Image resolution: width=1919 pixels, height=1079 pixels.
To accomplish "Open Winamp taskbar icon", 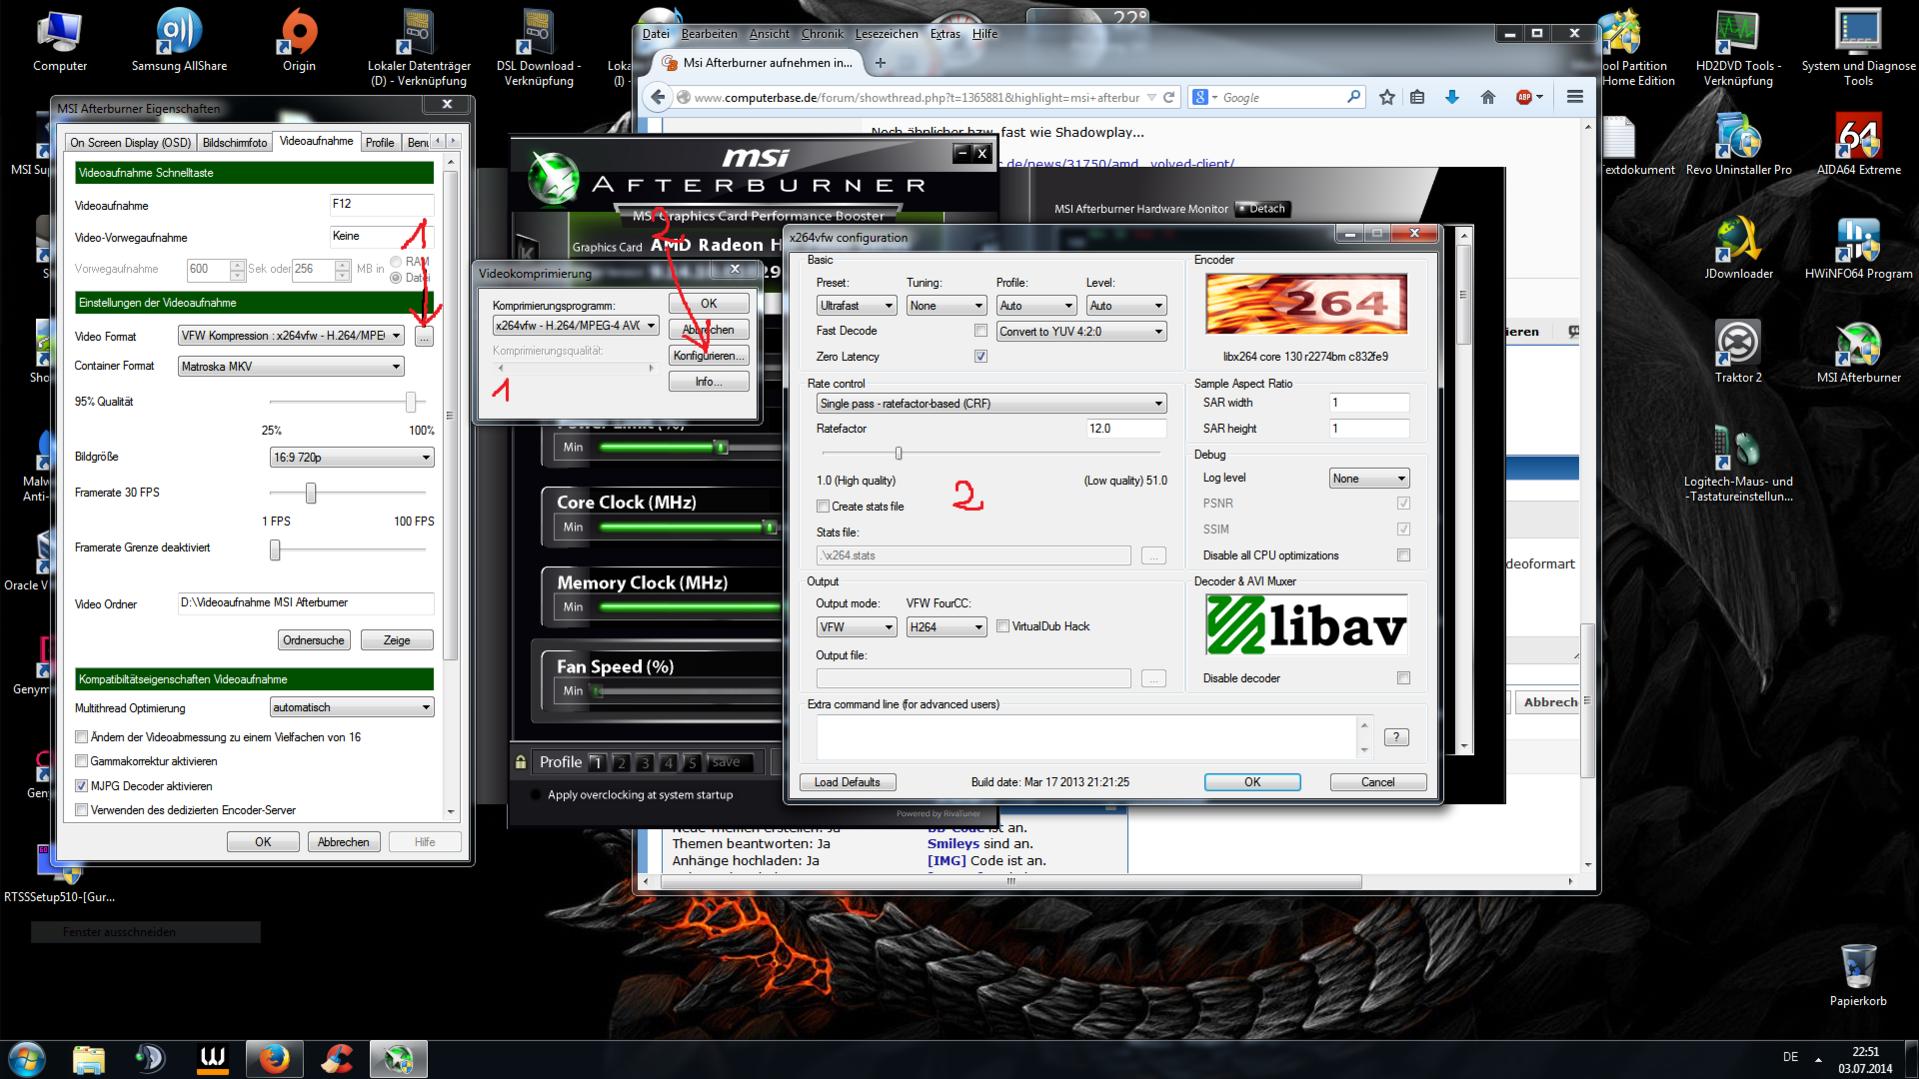I will [212, 1058].
